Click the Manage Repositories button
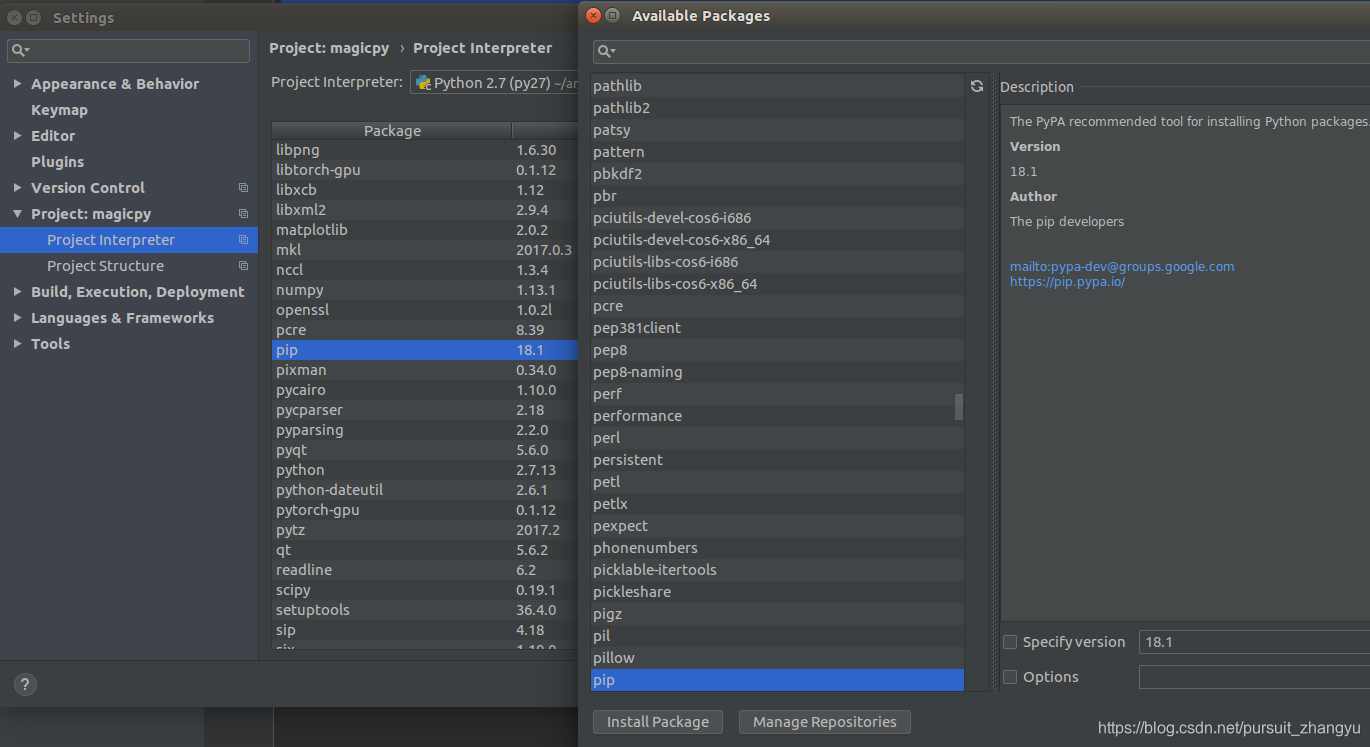 click(x=825, y=722)
